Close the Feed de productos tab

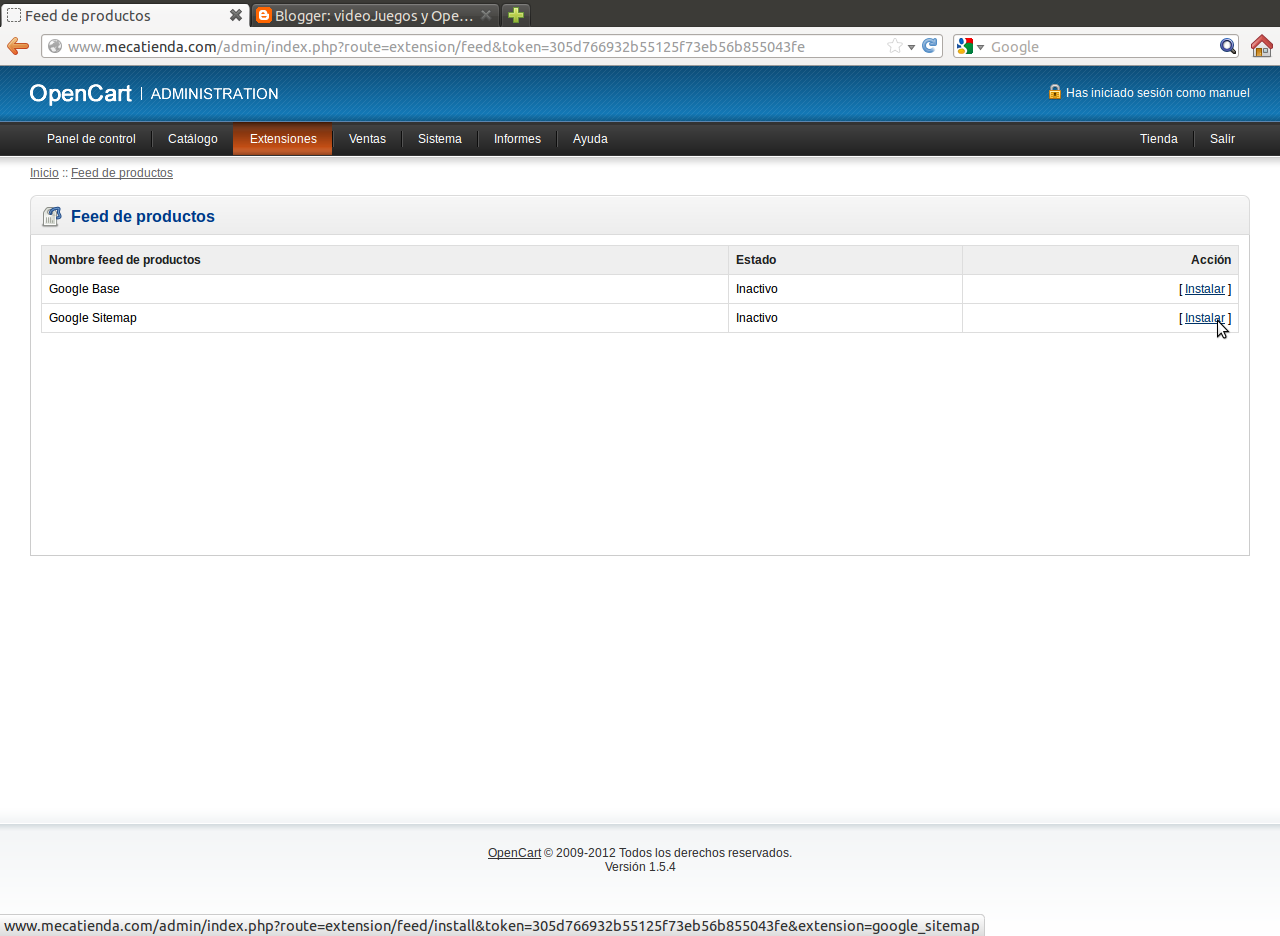(x=236, y=15)
